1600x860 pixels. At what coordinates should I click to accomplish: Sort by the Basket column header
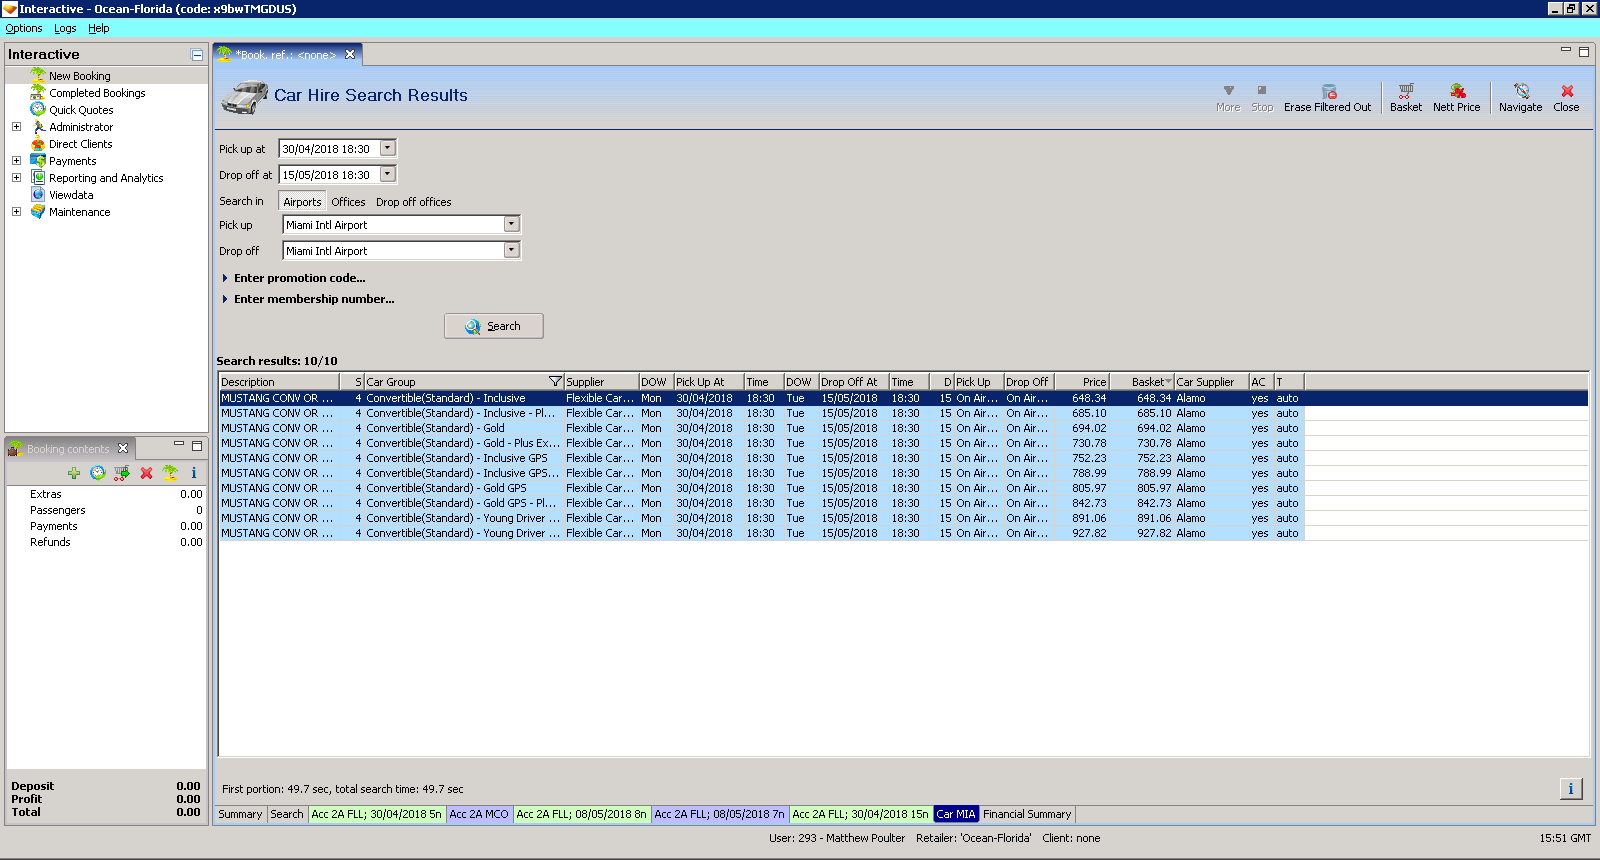1142,382
